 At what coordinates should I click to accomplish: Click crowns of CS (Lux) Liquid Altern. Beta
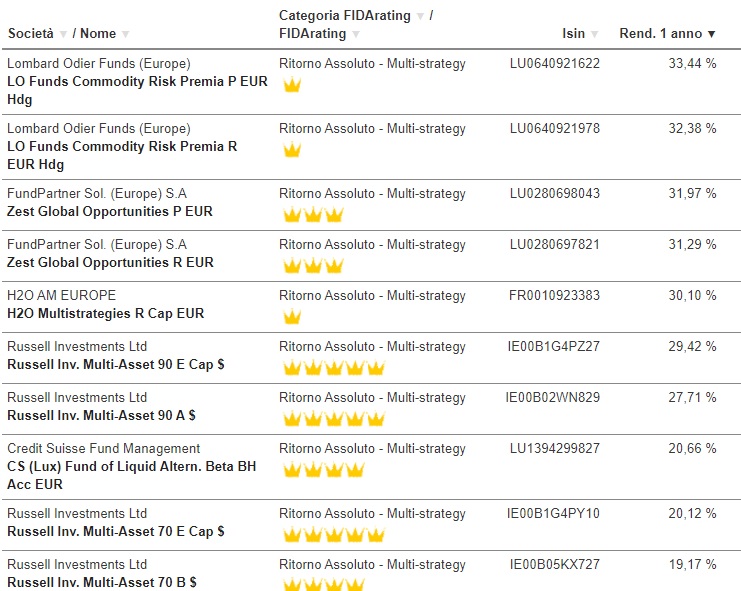[324, 470]
